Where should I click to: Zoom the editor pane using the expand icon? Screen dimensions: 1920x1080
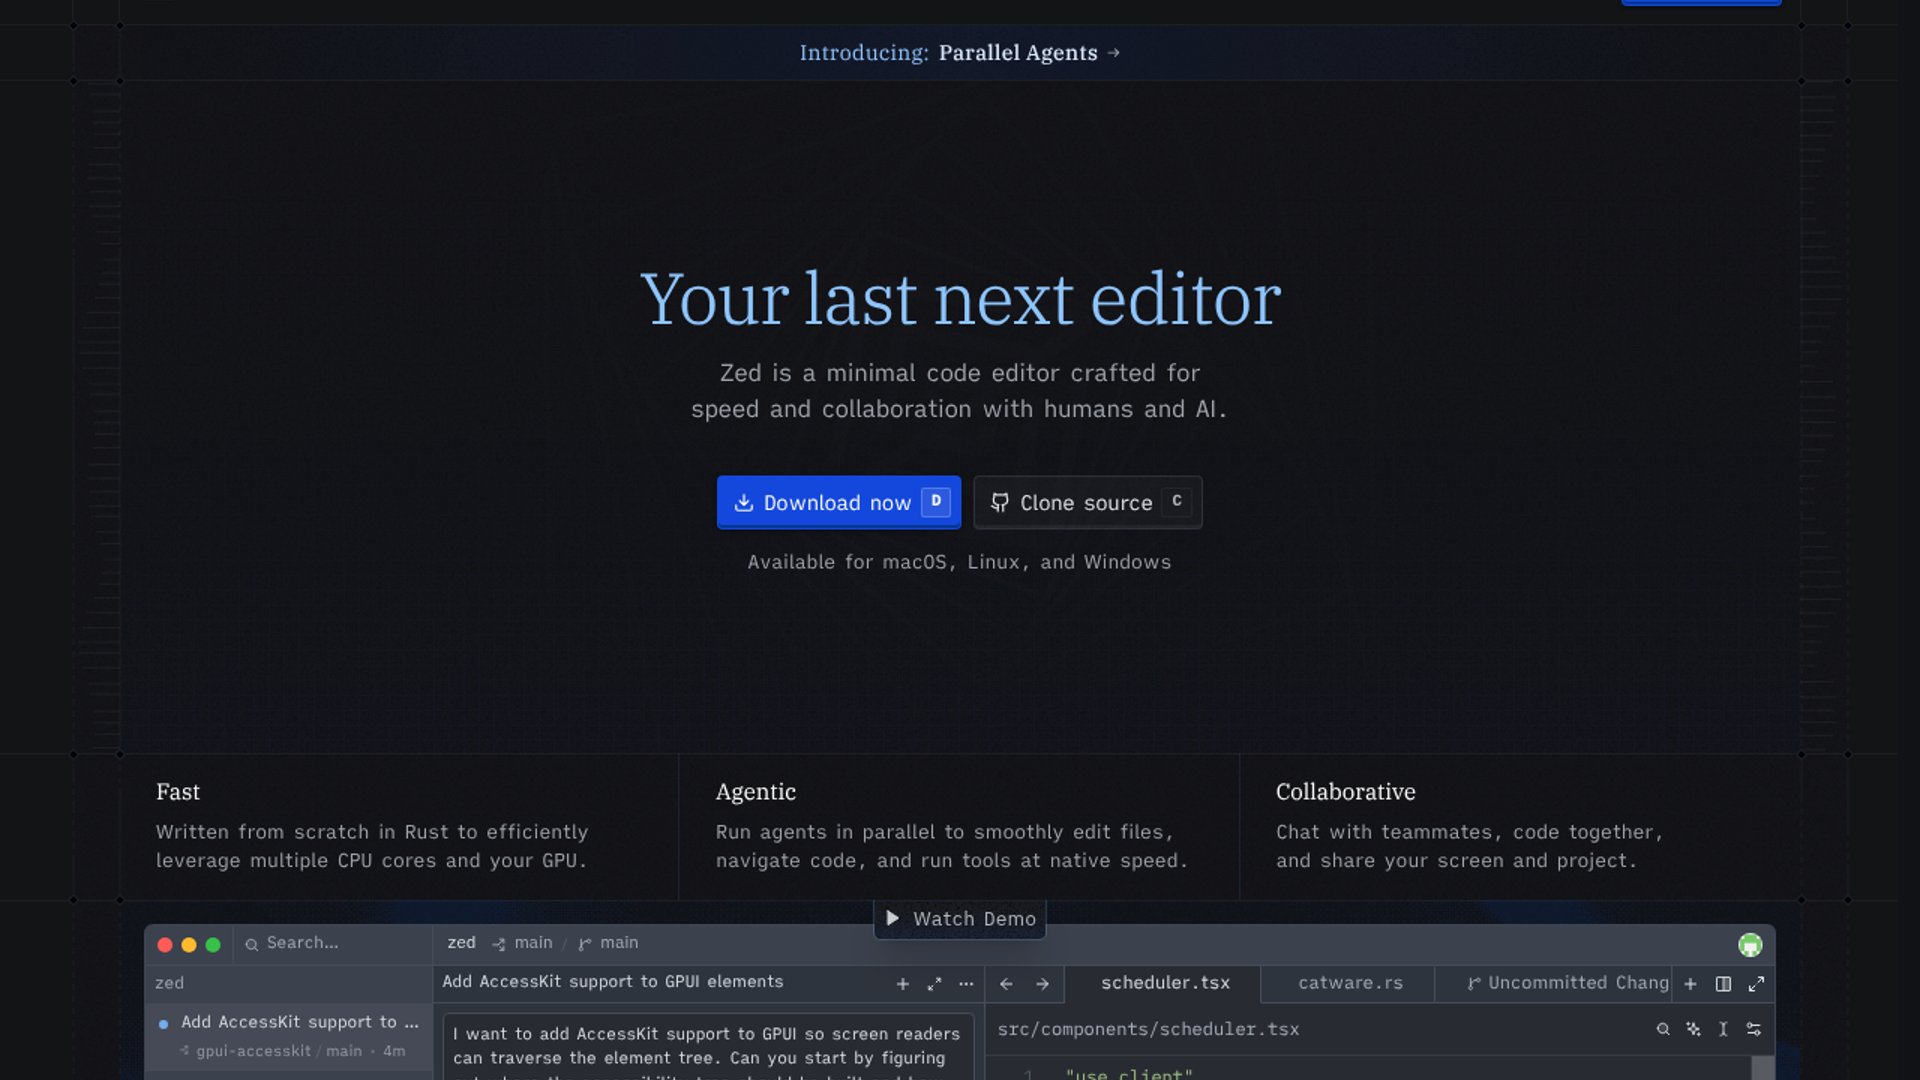[x=1756, y=984]
